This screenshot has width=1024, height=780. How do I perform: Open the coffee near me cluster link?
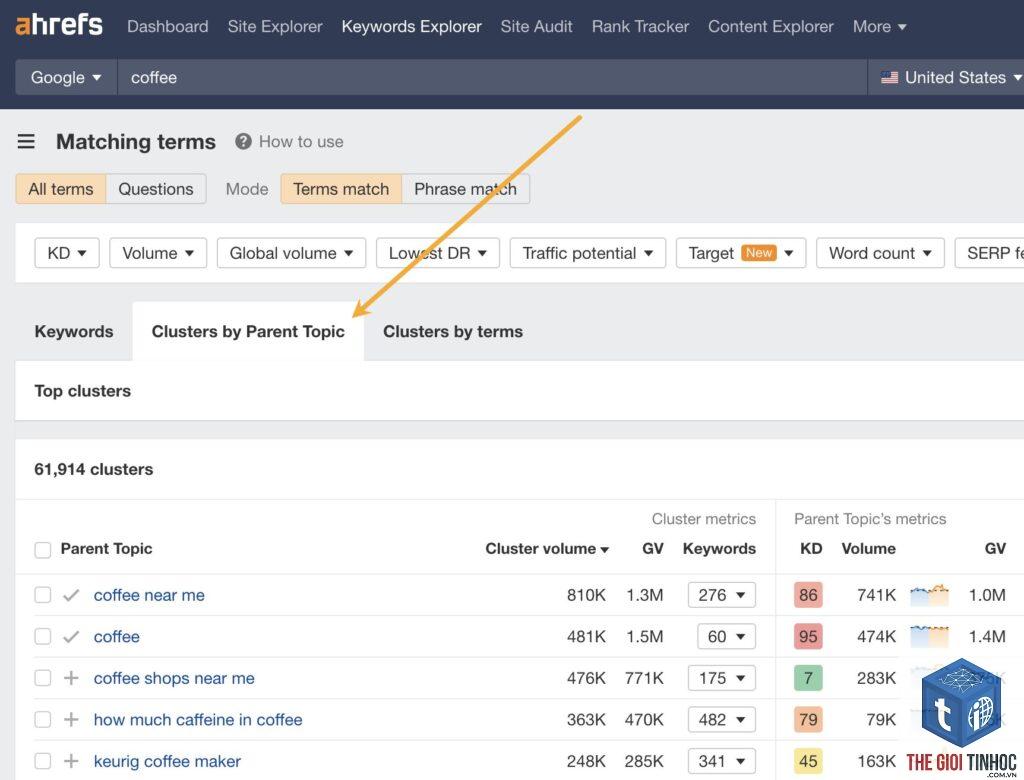[149, 595]
